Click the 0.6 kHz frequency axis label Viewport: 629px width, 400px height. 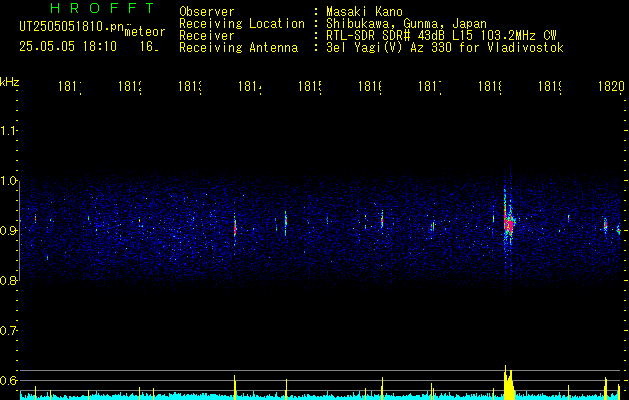8,380
